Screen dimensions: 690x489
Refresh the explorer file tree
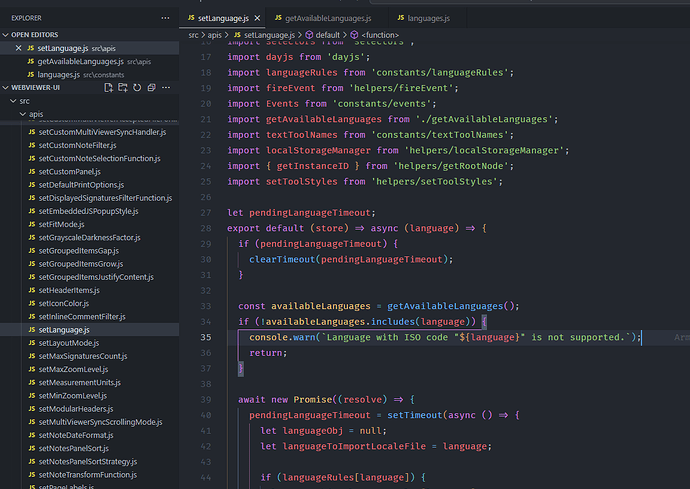139,88
